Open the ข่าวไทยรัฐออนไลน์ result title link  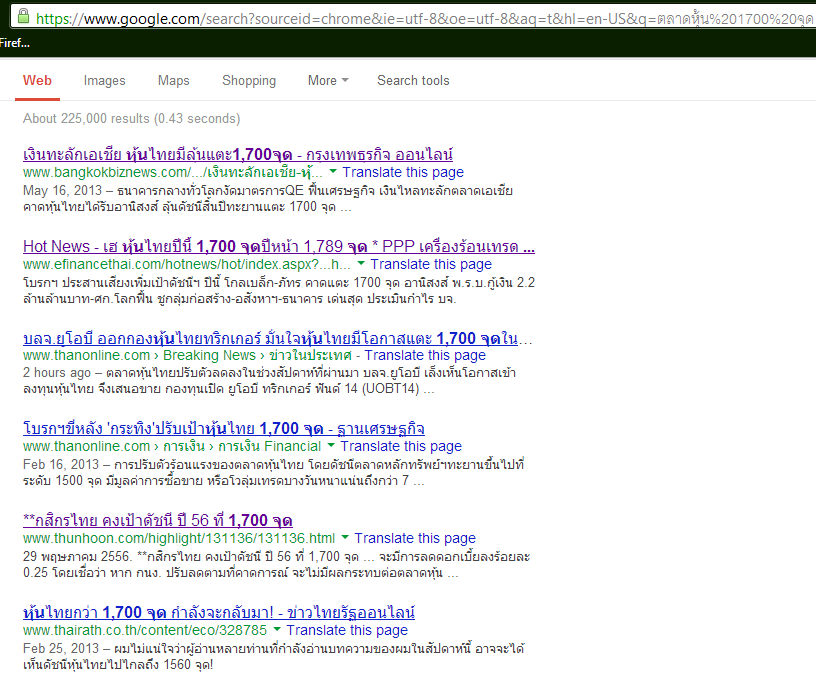(x=219, y=612)
